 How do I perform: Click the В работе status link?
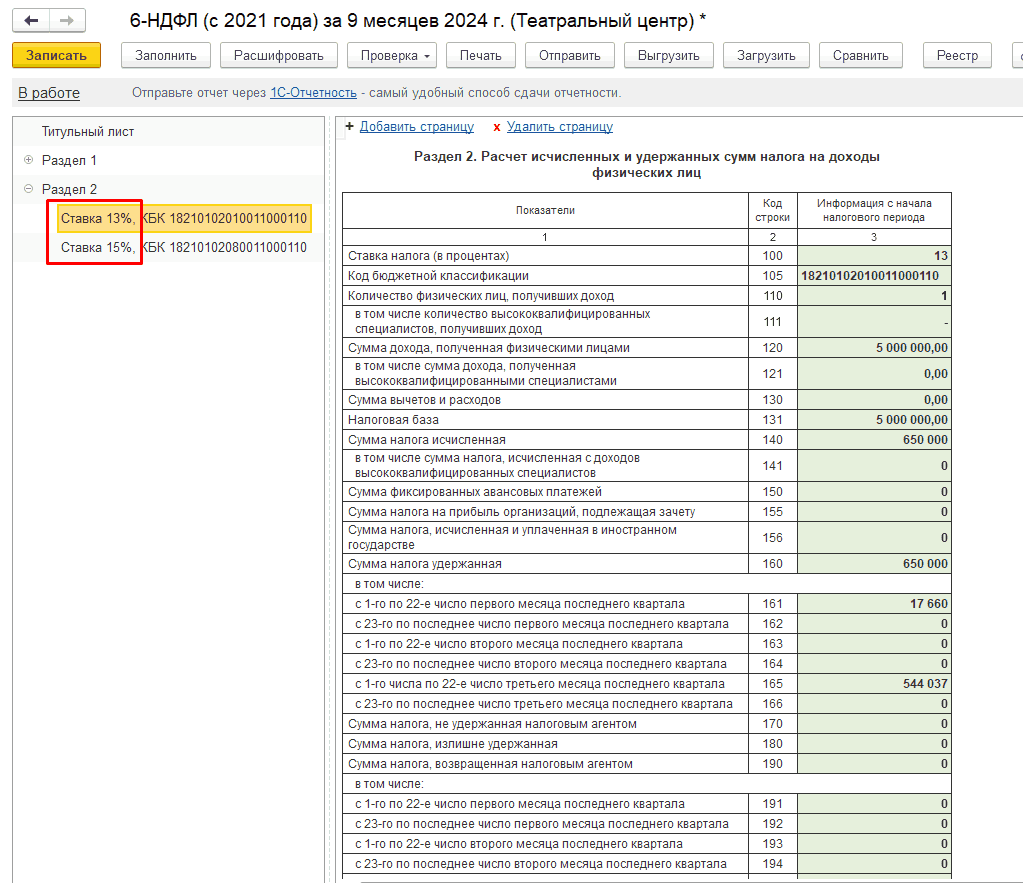pos(49,93)
